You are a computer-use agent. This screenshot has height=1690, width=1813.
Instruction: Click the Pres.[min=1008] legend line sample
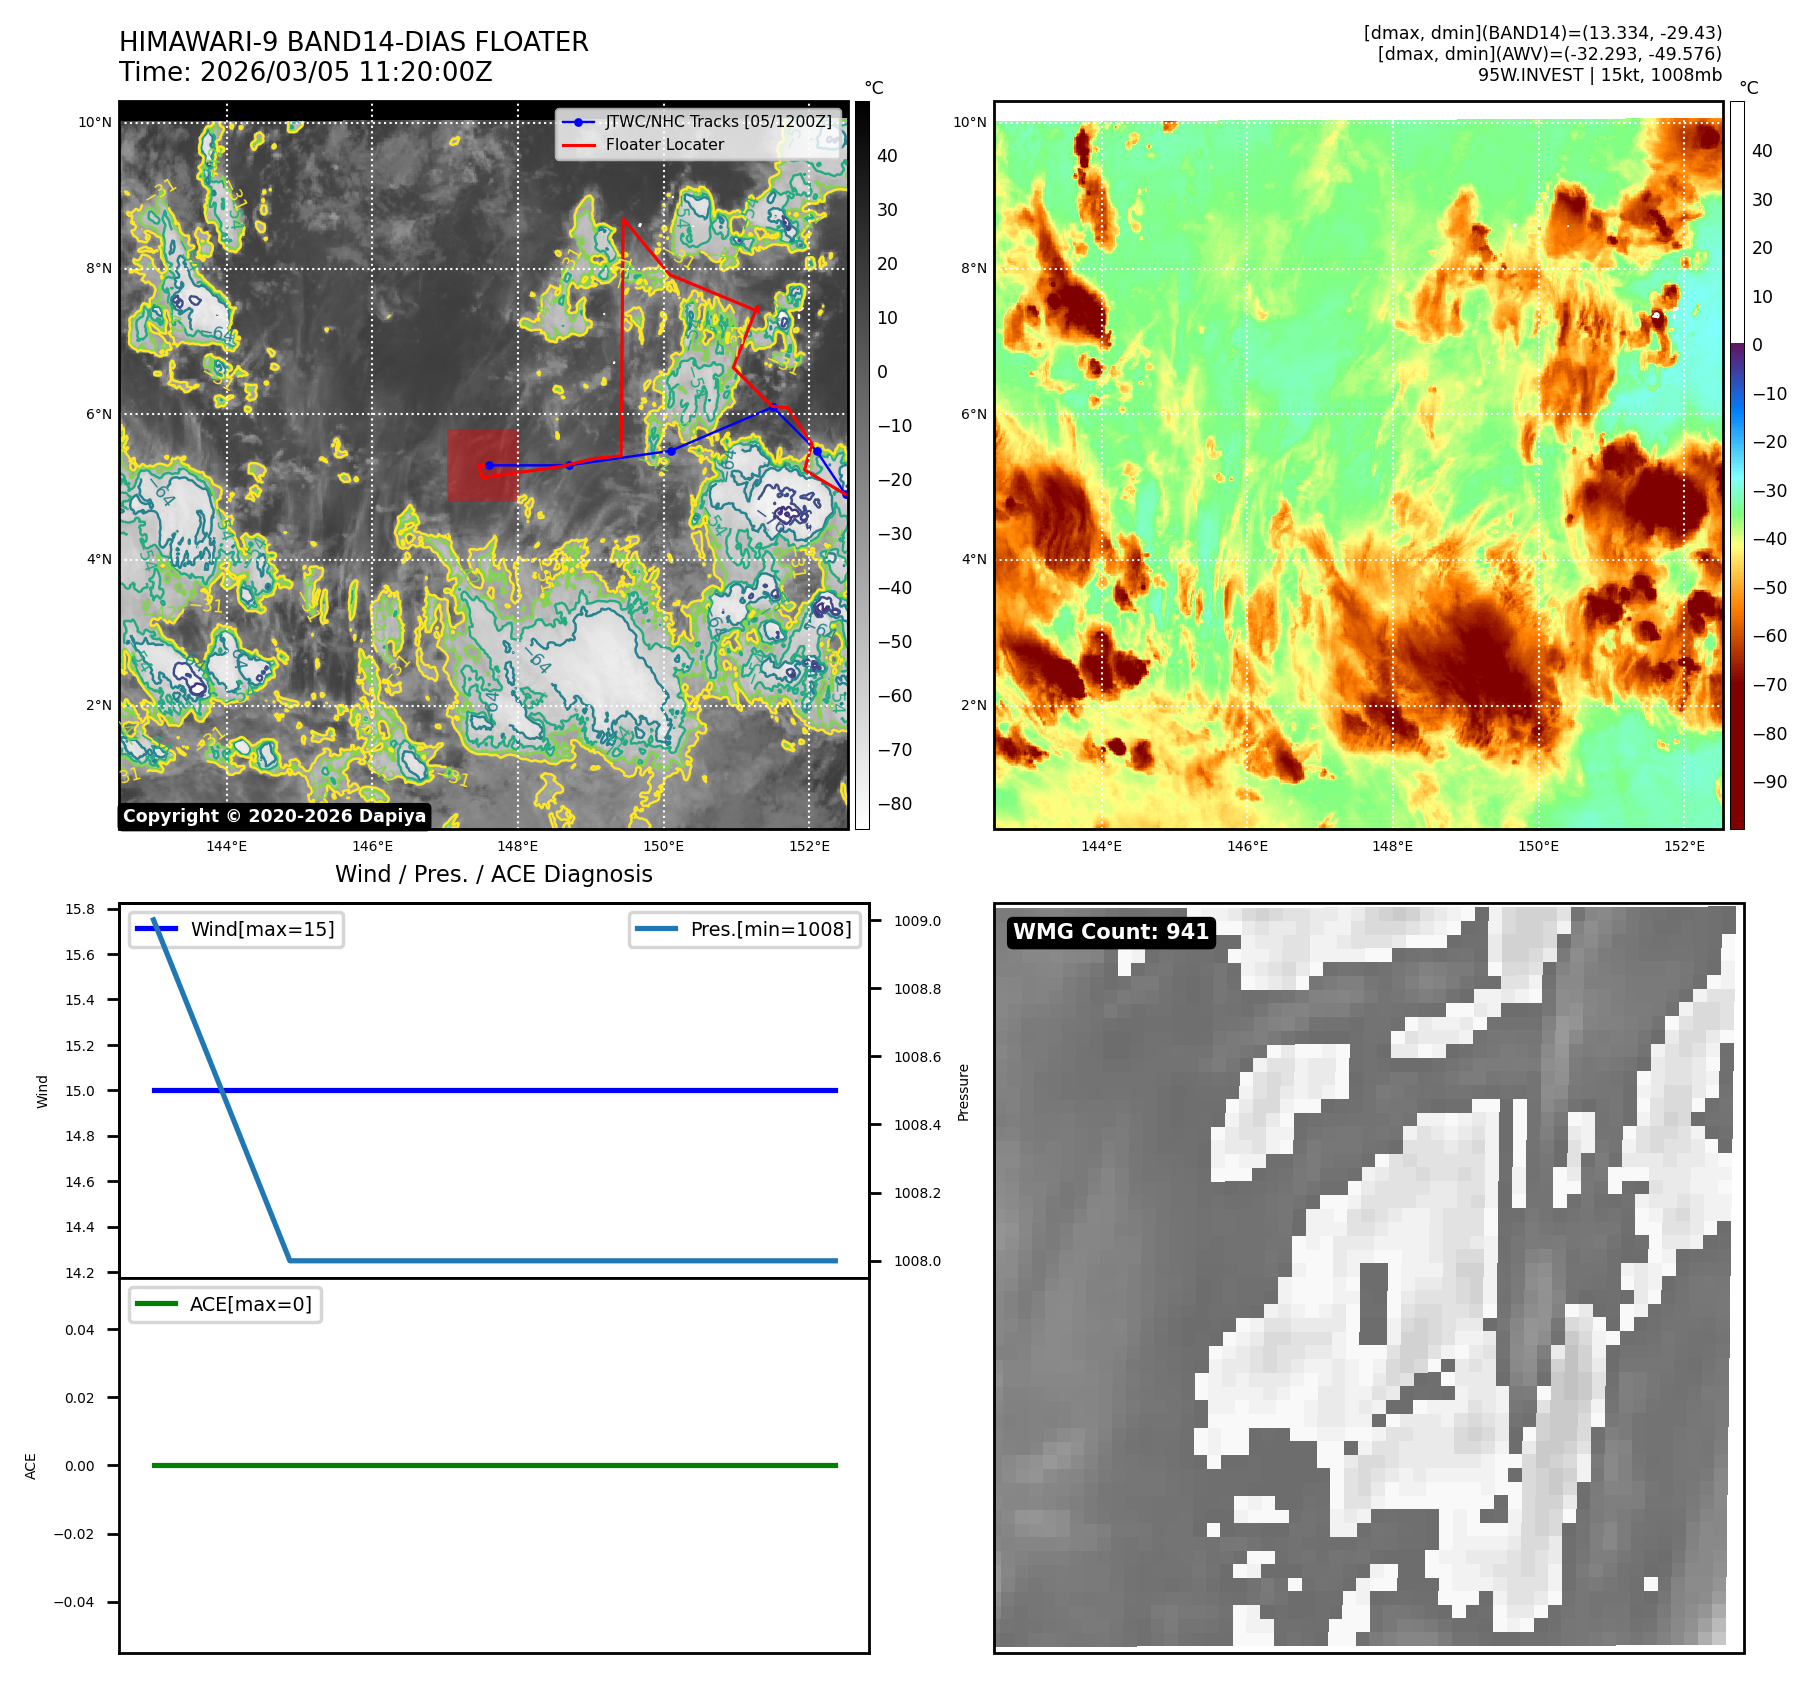click(x=656, y=929)
